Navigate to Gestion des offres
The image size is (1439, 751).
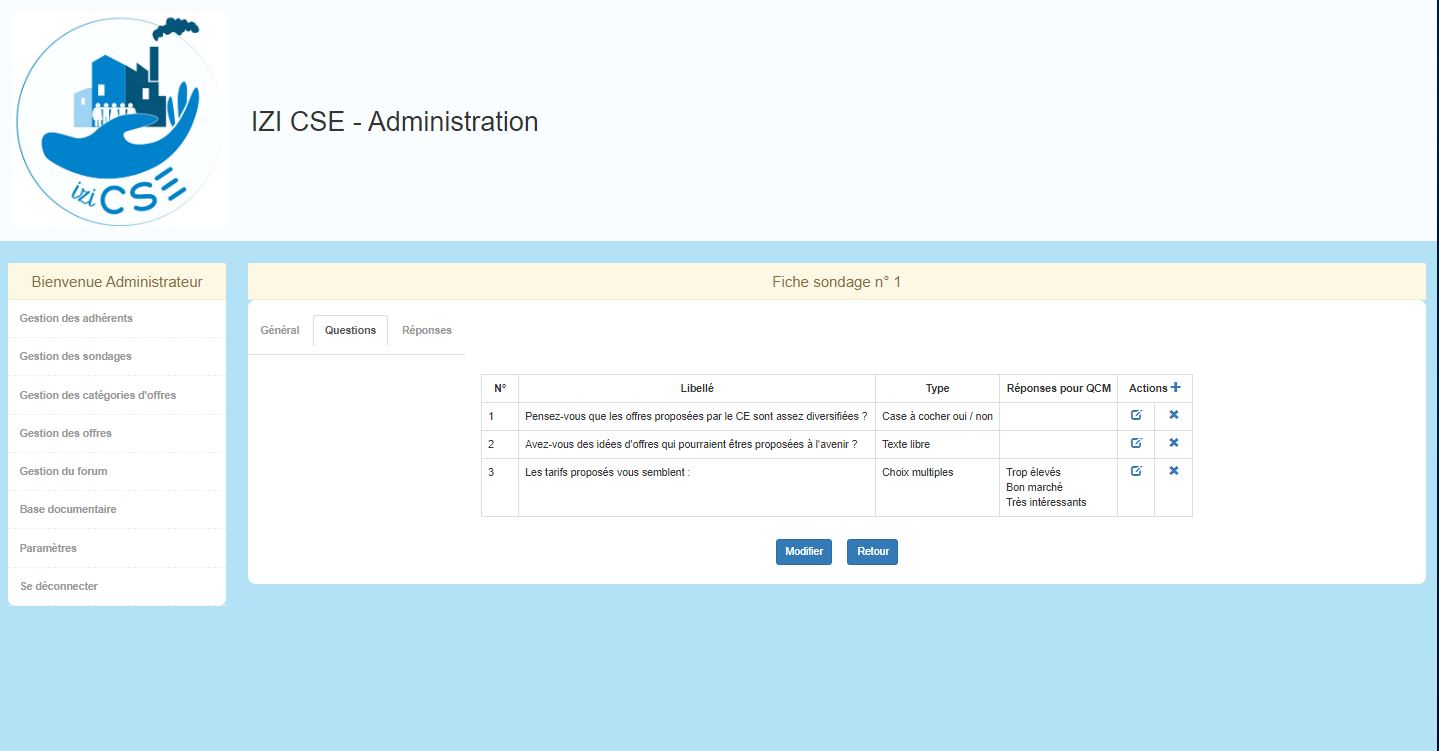pyautogui.click(x=66, y=433)
